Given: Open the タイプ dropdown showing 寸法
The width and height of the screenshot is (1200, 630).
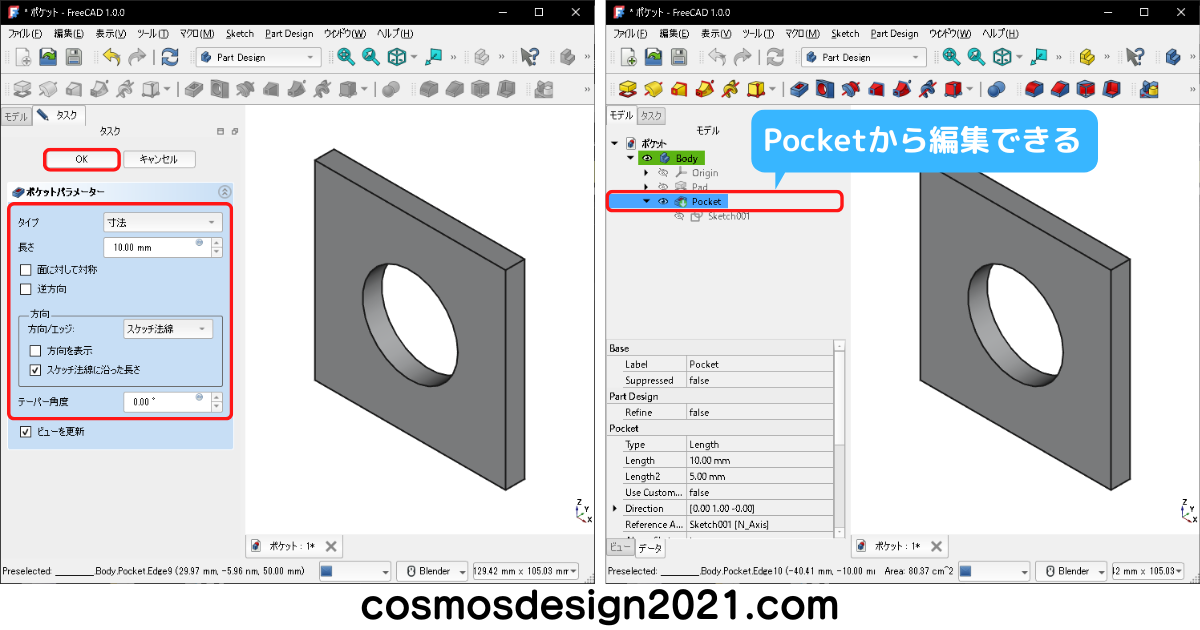Looking at the screenshot, I should click(x=163, y=222).
